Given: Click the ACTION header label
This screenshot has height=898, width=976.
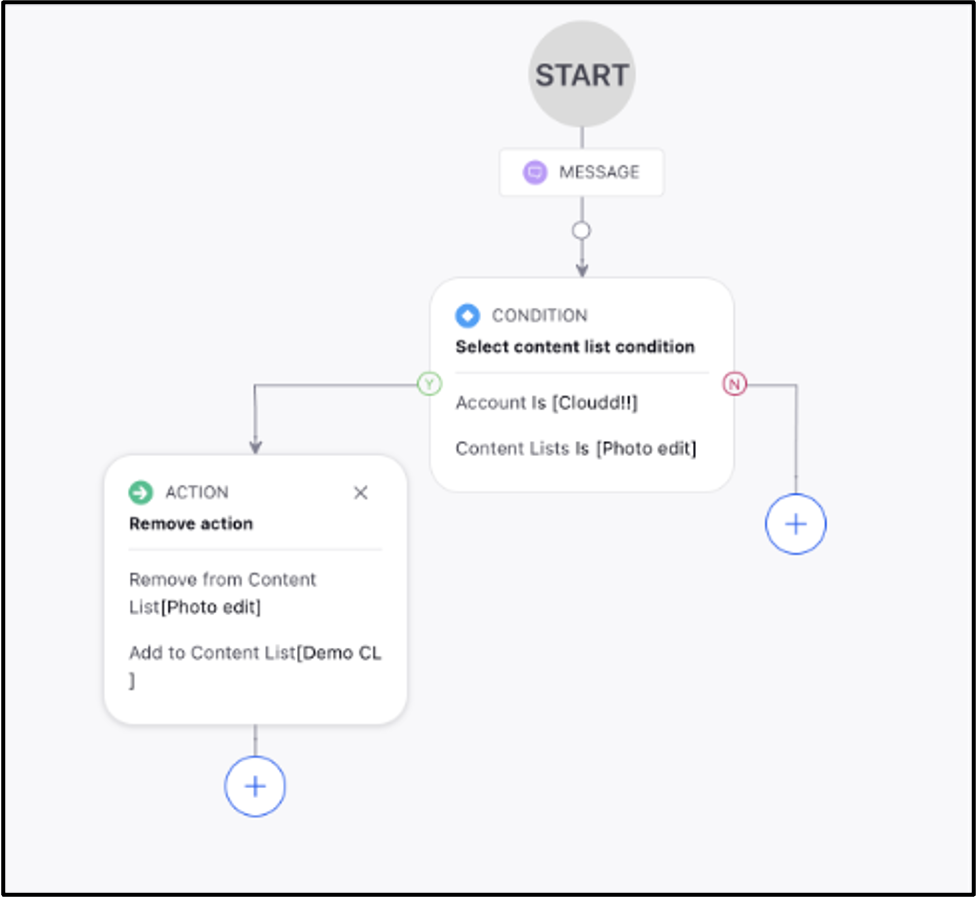Looking at the screenshot, I should pos(197,492).
